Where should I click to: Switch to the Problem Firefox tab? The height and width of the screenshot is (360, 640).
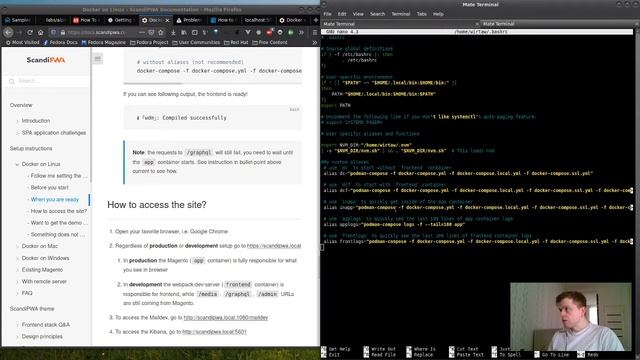click(x=189, y=20)
